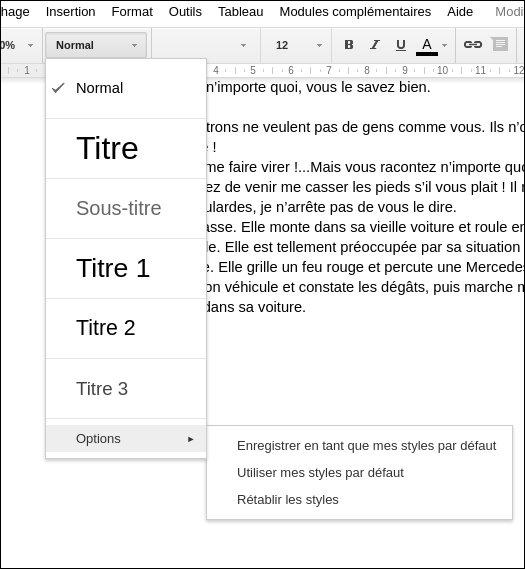The width and height of the screenshot is (525, 569).
Task: Apply the Titre style
Action: [126, 148]
